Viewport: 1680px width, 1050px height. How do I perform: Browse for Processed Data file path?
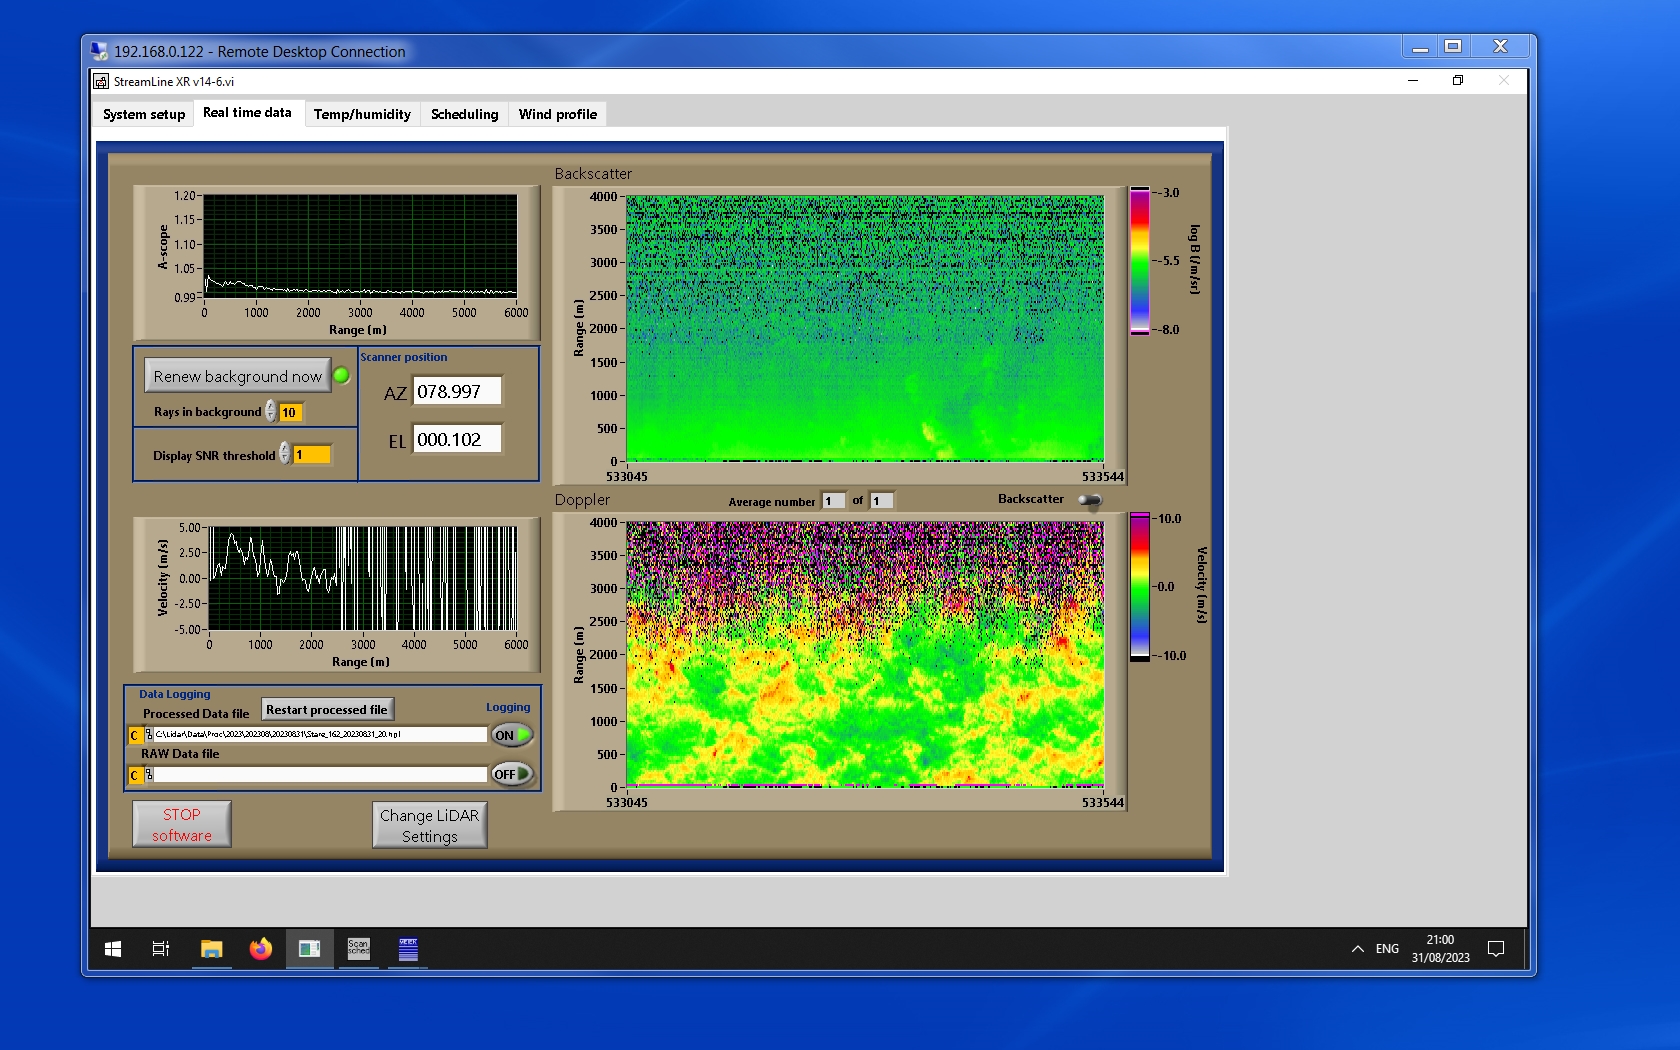tap(149, 735)
